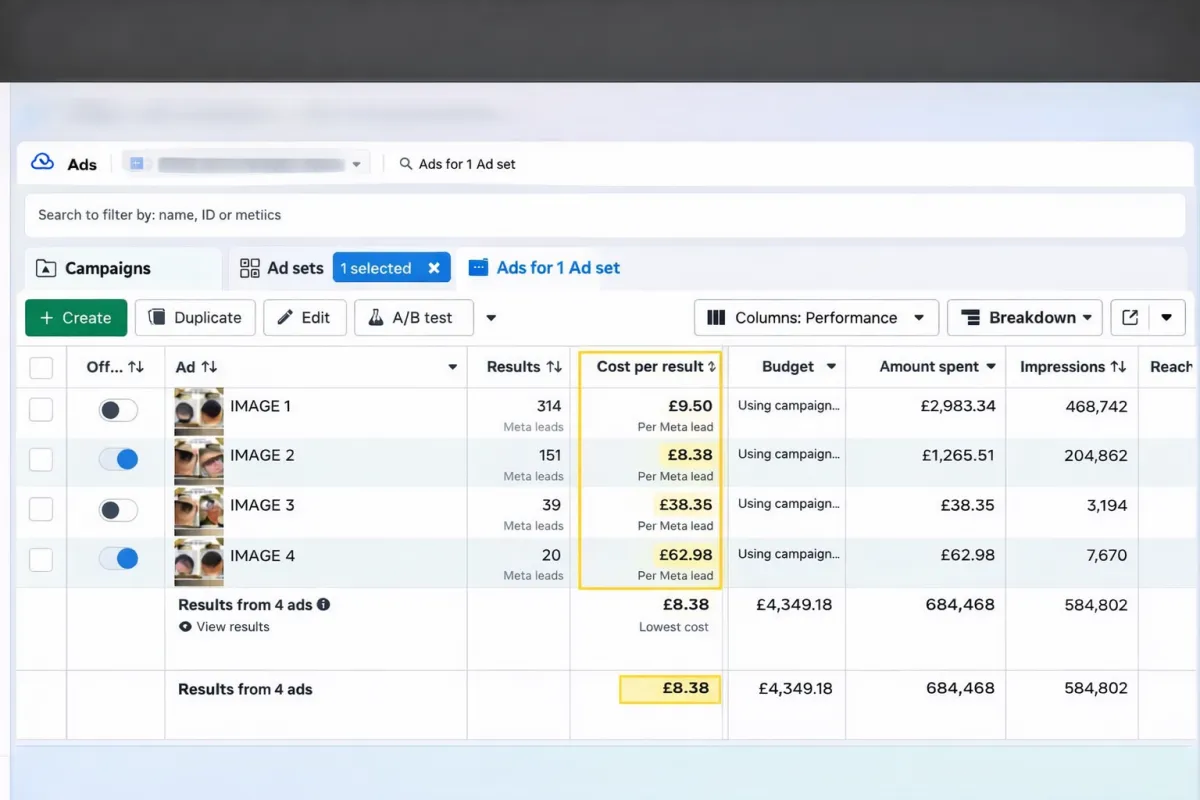Toggle IMAGE 1 ad on
The width and height of the screenshot is (1200, 800).
coord(118,410)
